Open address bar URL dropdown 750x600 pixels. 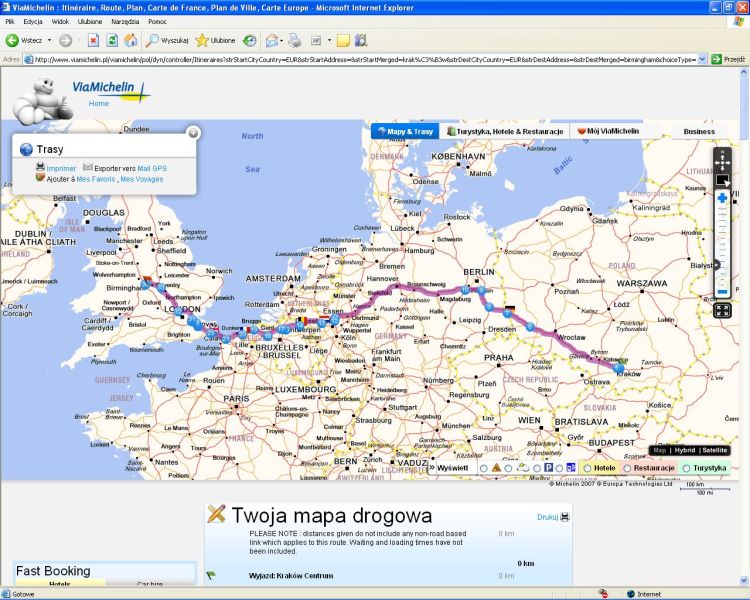tap(702, 59)
